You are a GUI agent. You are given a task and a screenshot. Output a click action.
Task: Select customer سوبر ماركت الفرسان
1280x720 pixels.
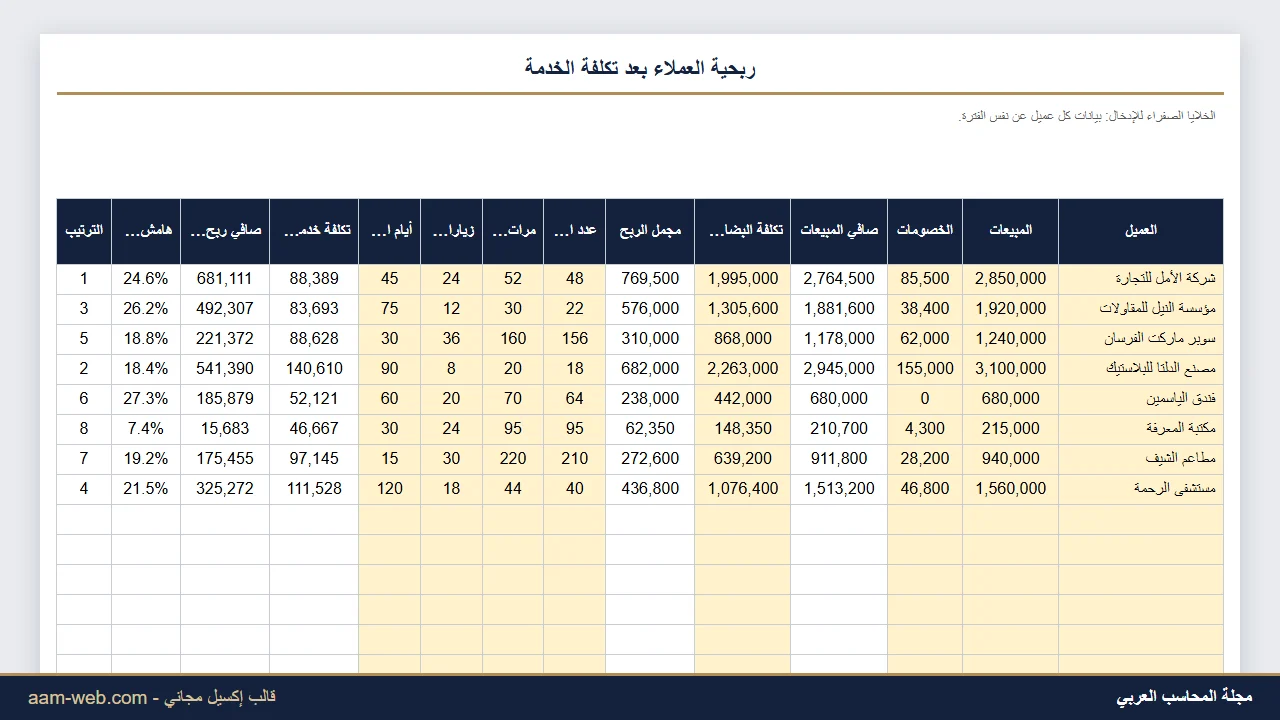[1141, 339]
